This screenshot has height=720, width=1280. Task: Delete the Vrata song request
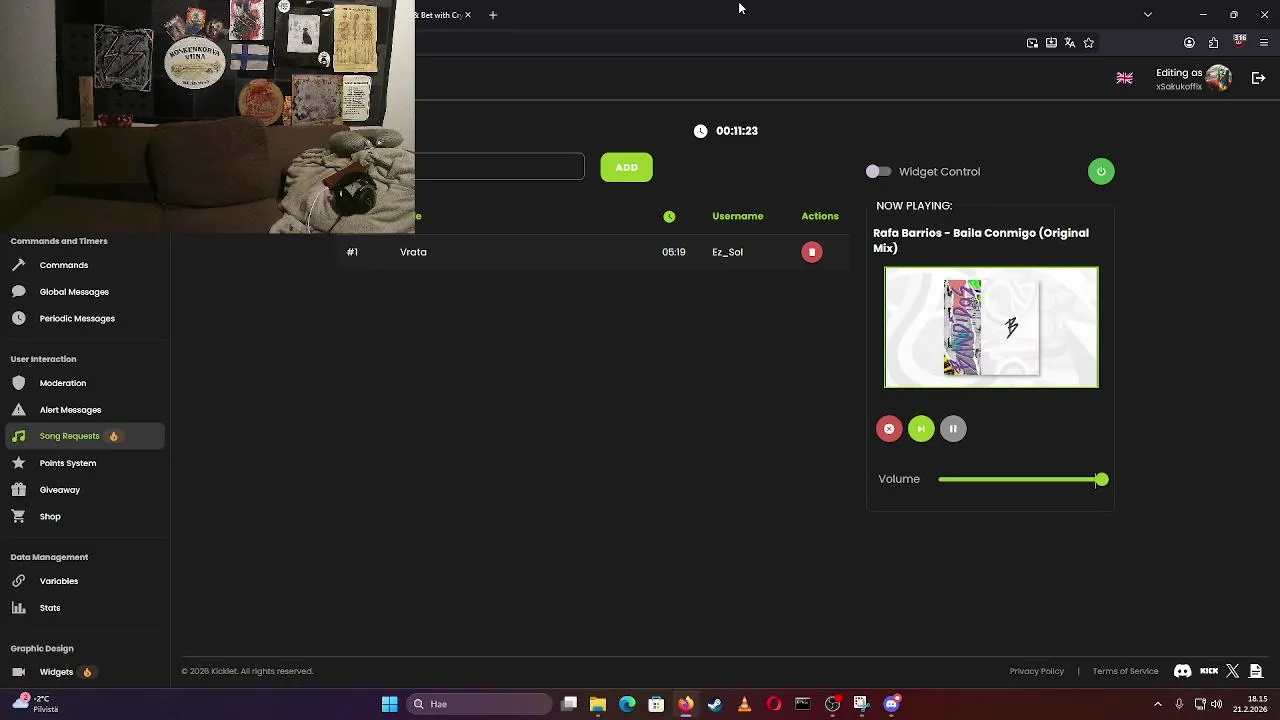pos(812,252)
